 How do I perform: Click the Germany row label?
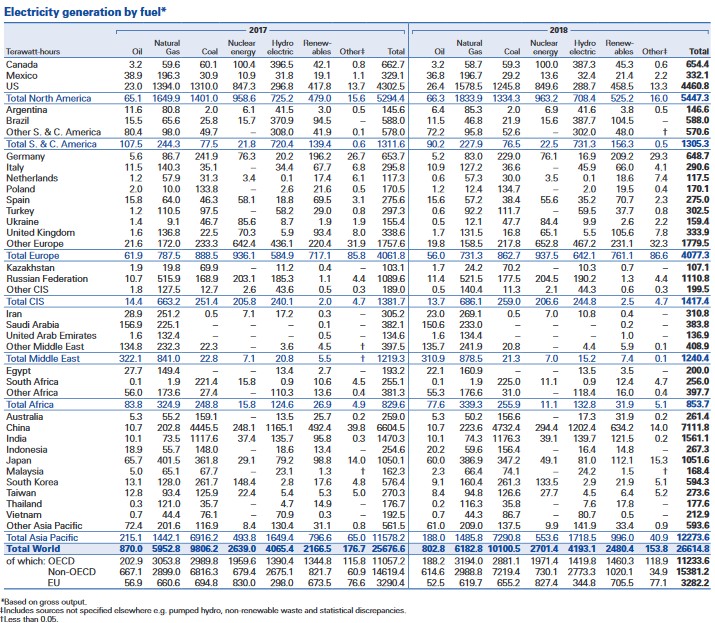pos(25,157)
